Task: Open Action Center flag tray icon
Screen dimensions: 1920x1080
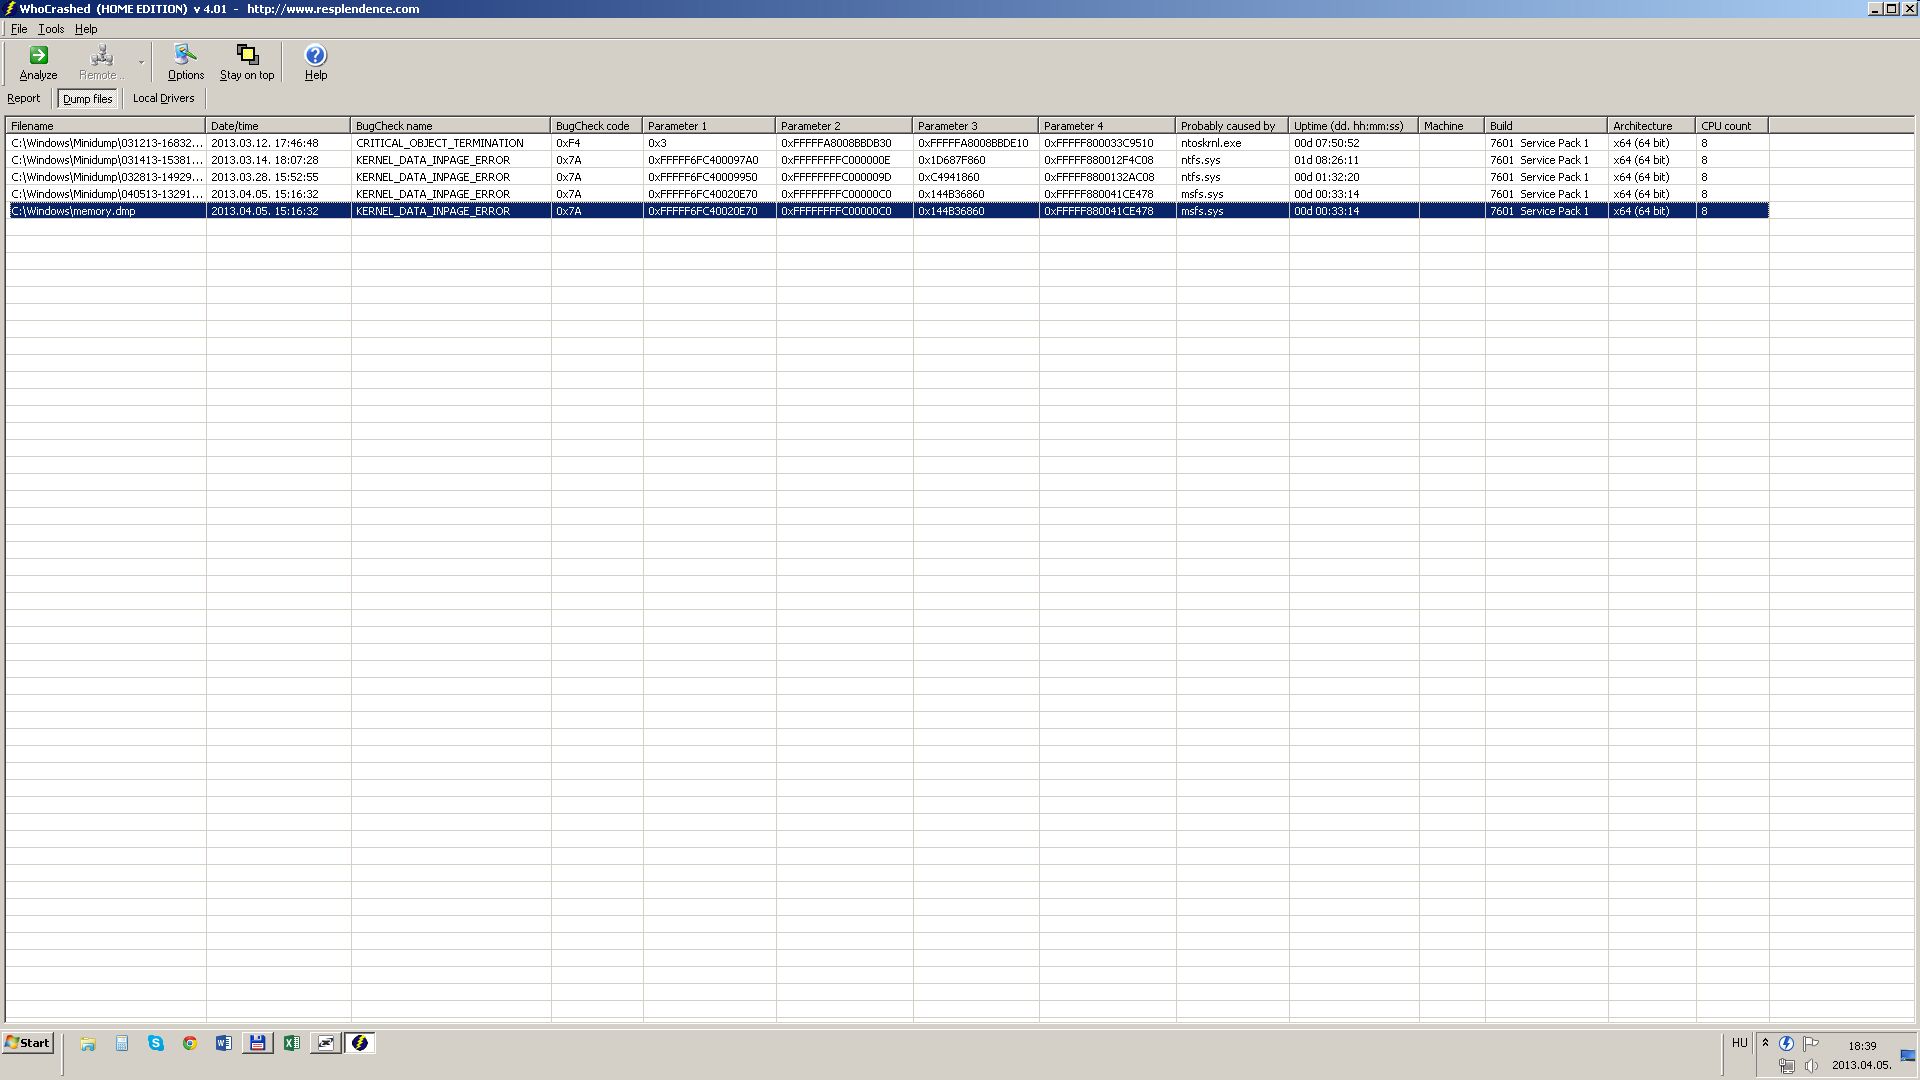Action: pyautogui.click(x=1811, y=1044)
